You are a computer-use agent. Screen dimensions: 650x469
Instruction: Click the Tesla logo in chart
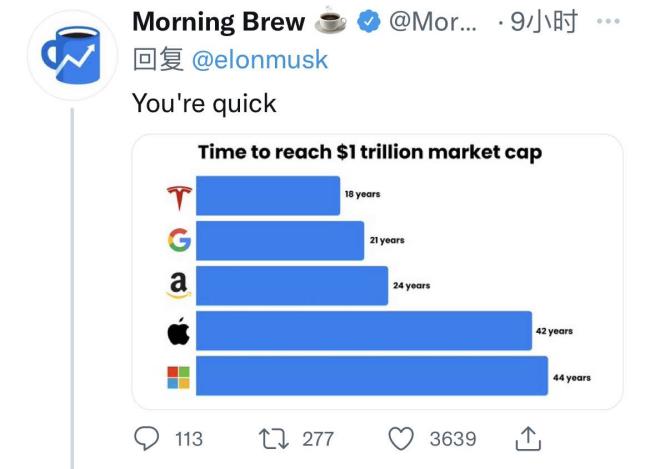point(179,197)
